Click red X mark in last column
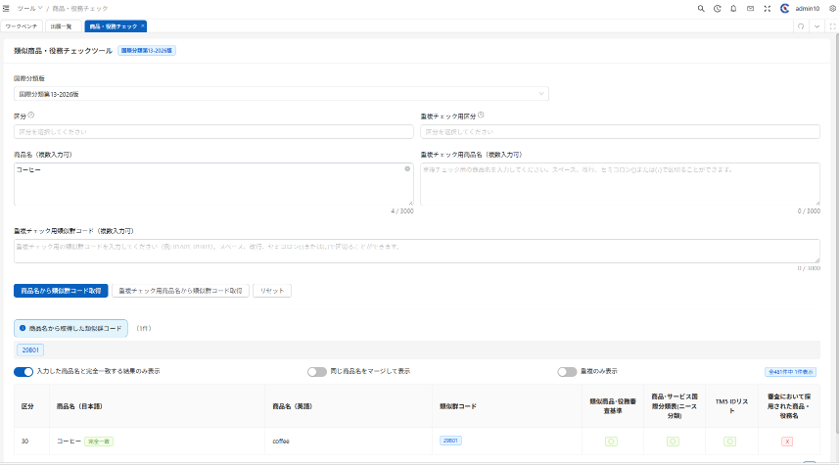This screenshot has height=465, width=839. (x=787, y=441)
